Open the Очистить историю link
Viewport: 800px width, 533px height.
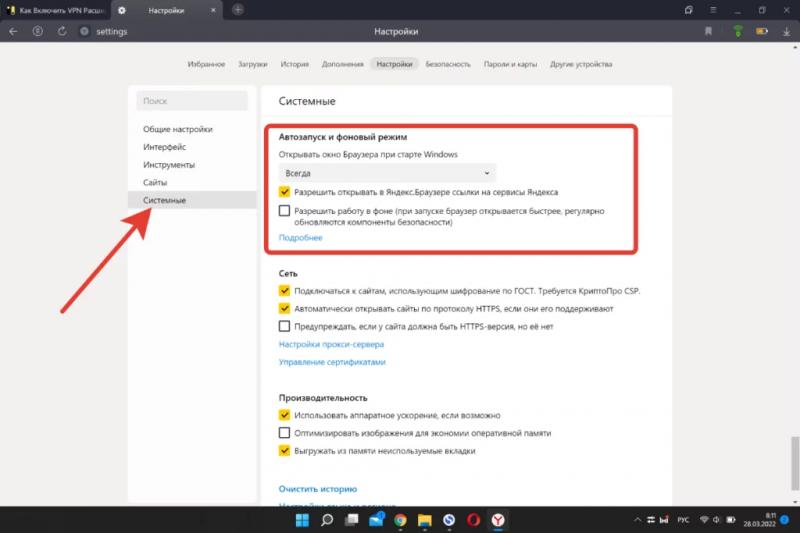317,489
